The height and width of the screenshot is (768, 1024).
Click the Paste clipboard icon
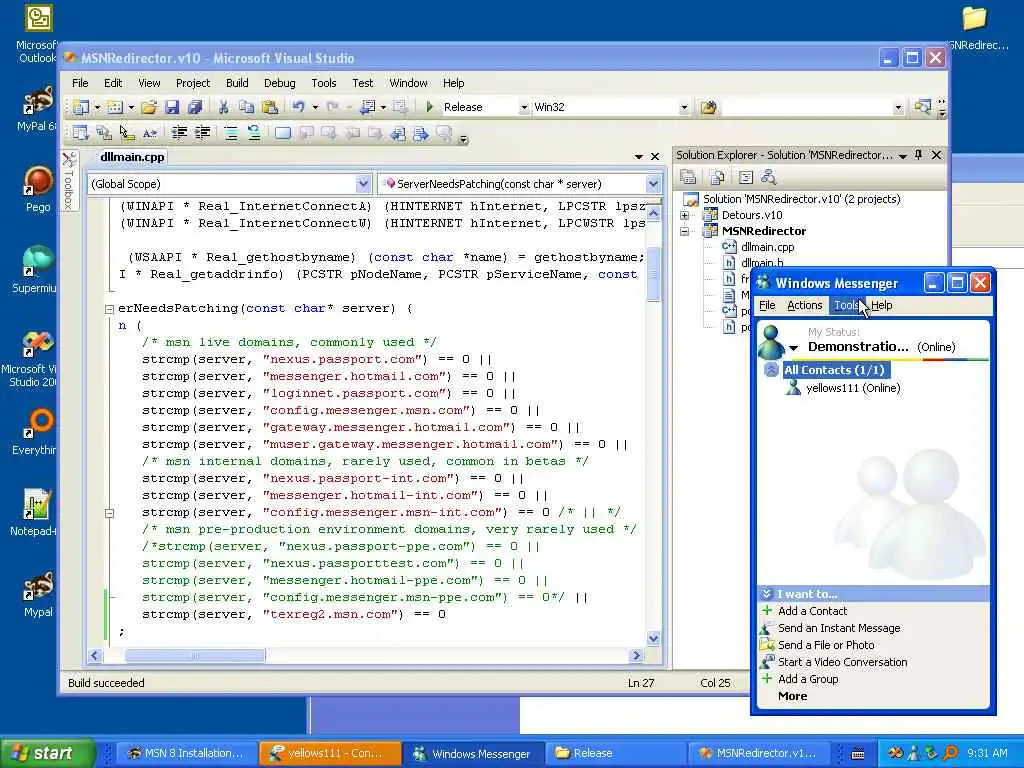[x=270, y=107]
